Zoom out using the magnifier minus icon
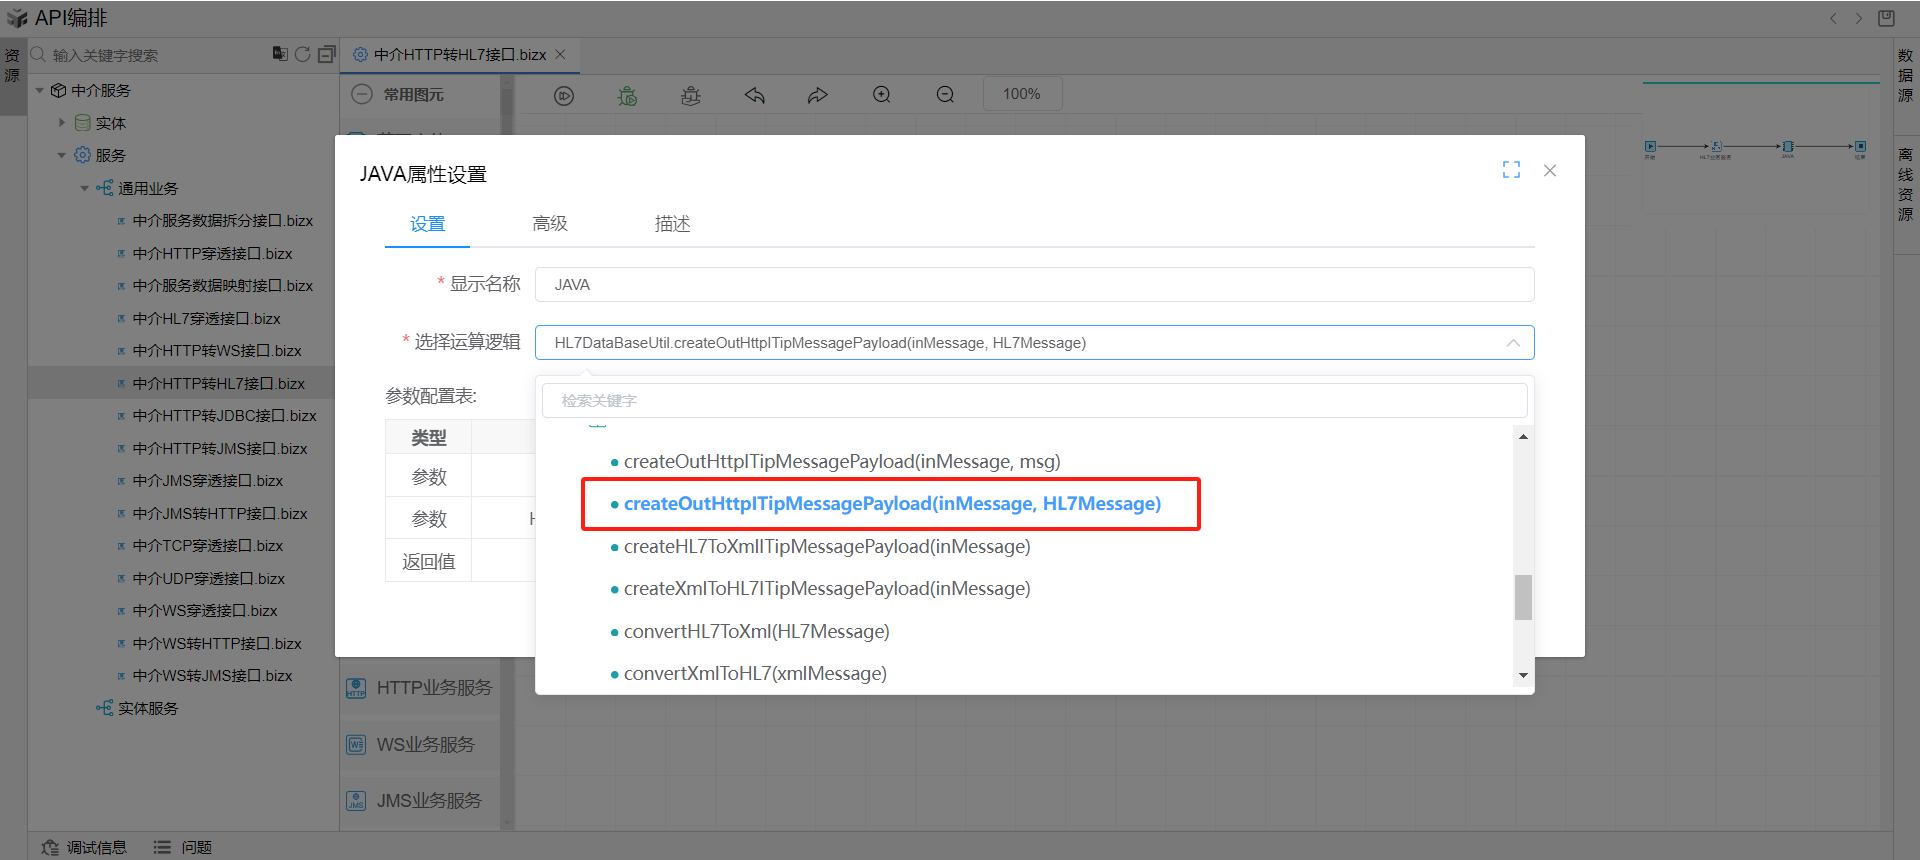 pos(945,95)
